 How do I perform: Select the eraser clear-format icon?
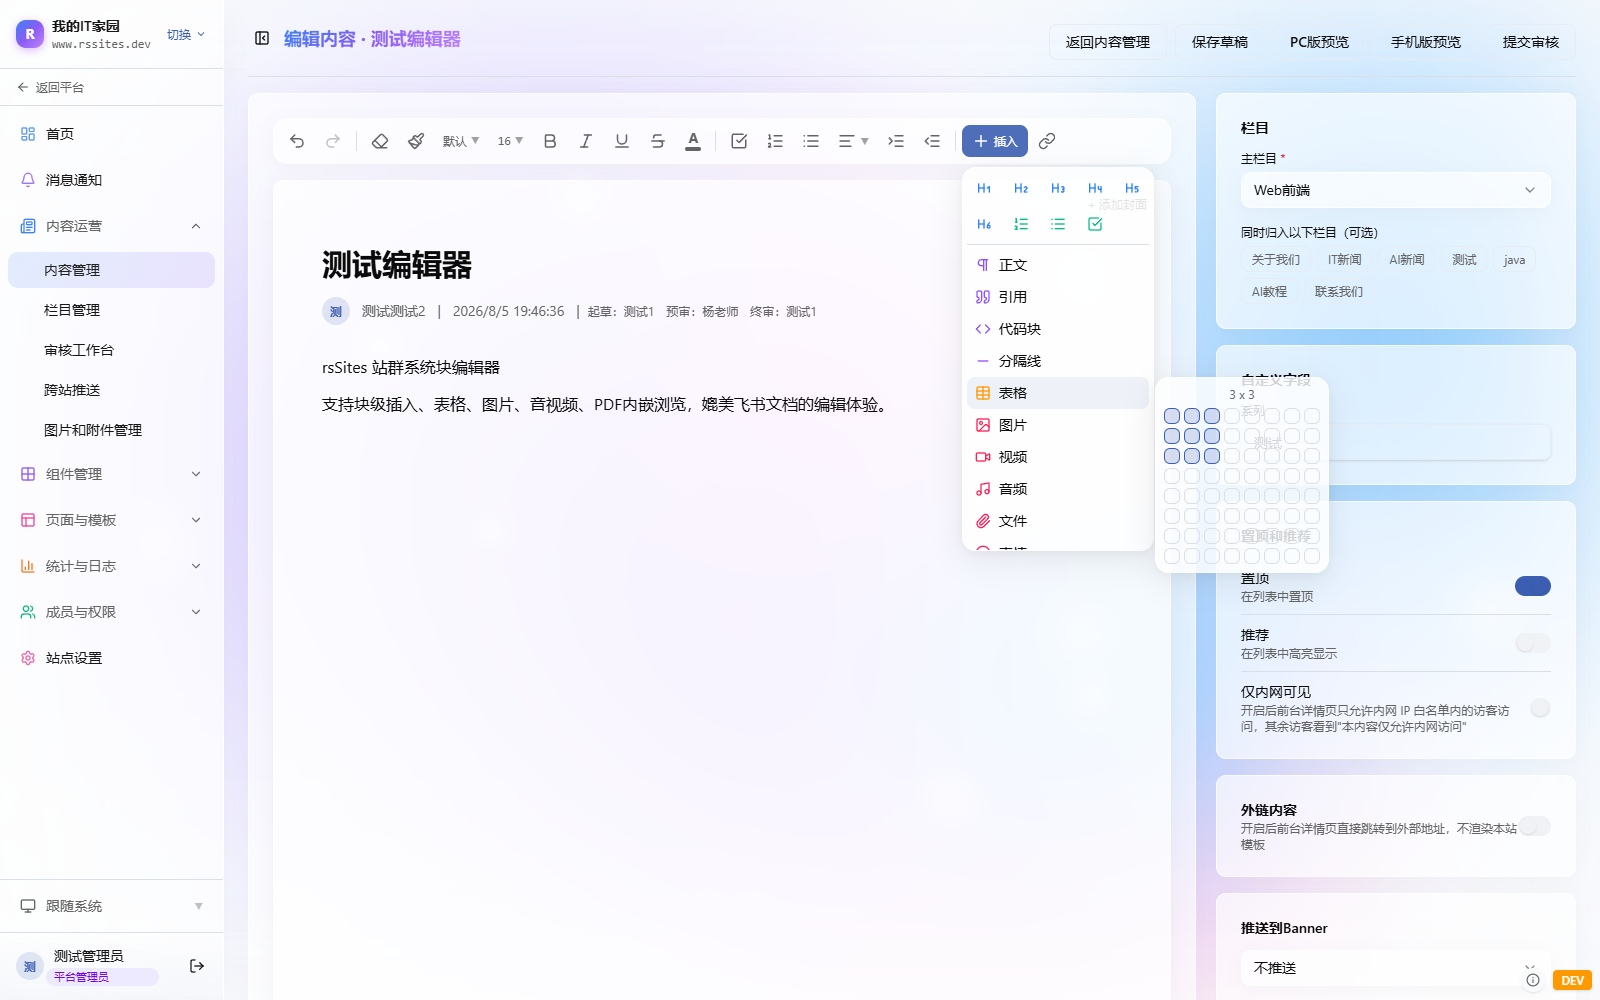[380, 141]
